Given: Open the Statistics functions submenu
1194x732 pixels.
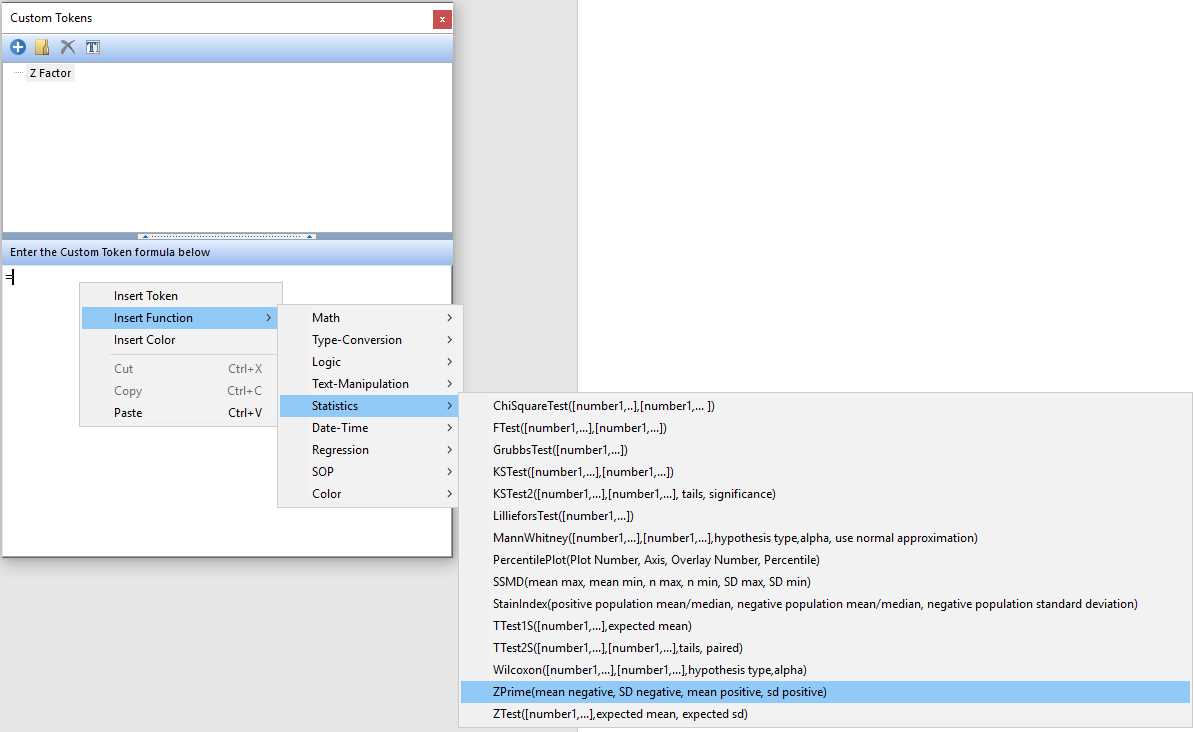Looking at the screenshot, I should [x=370, y=406].
